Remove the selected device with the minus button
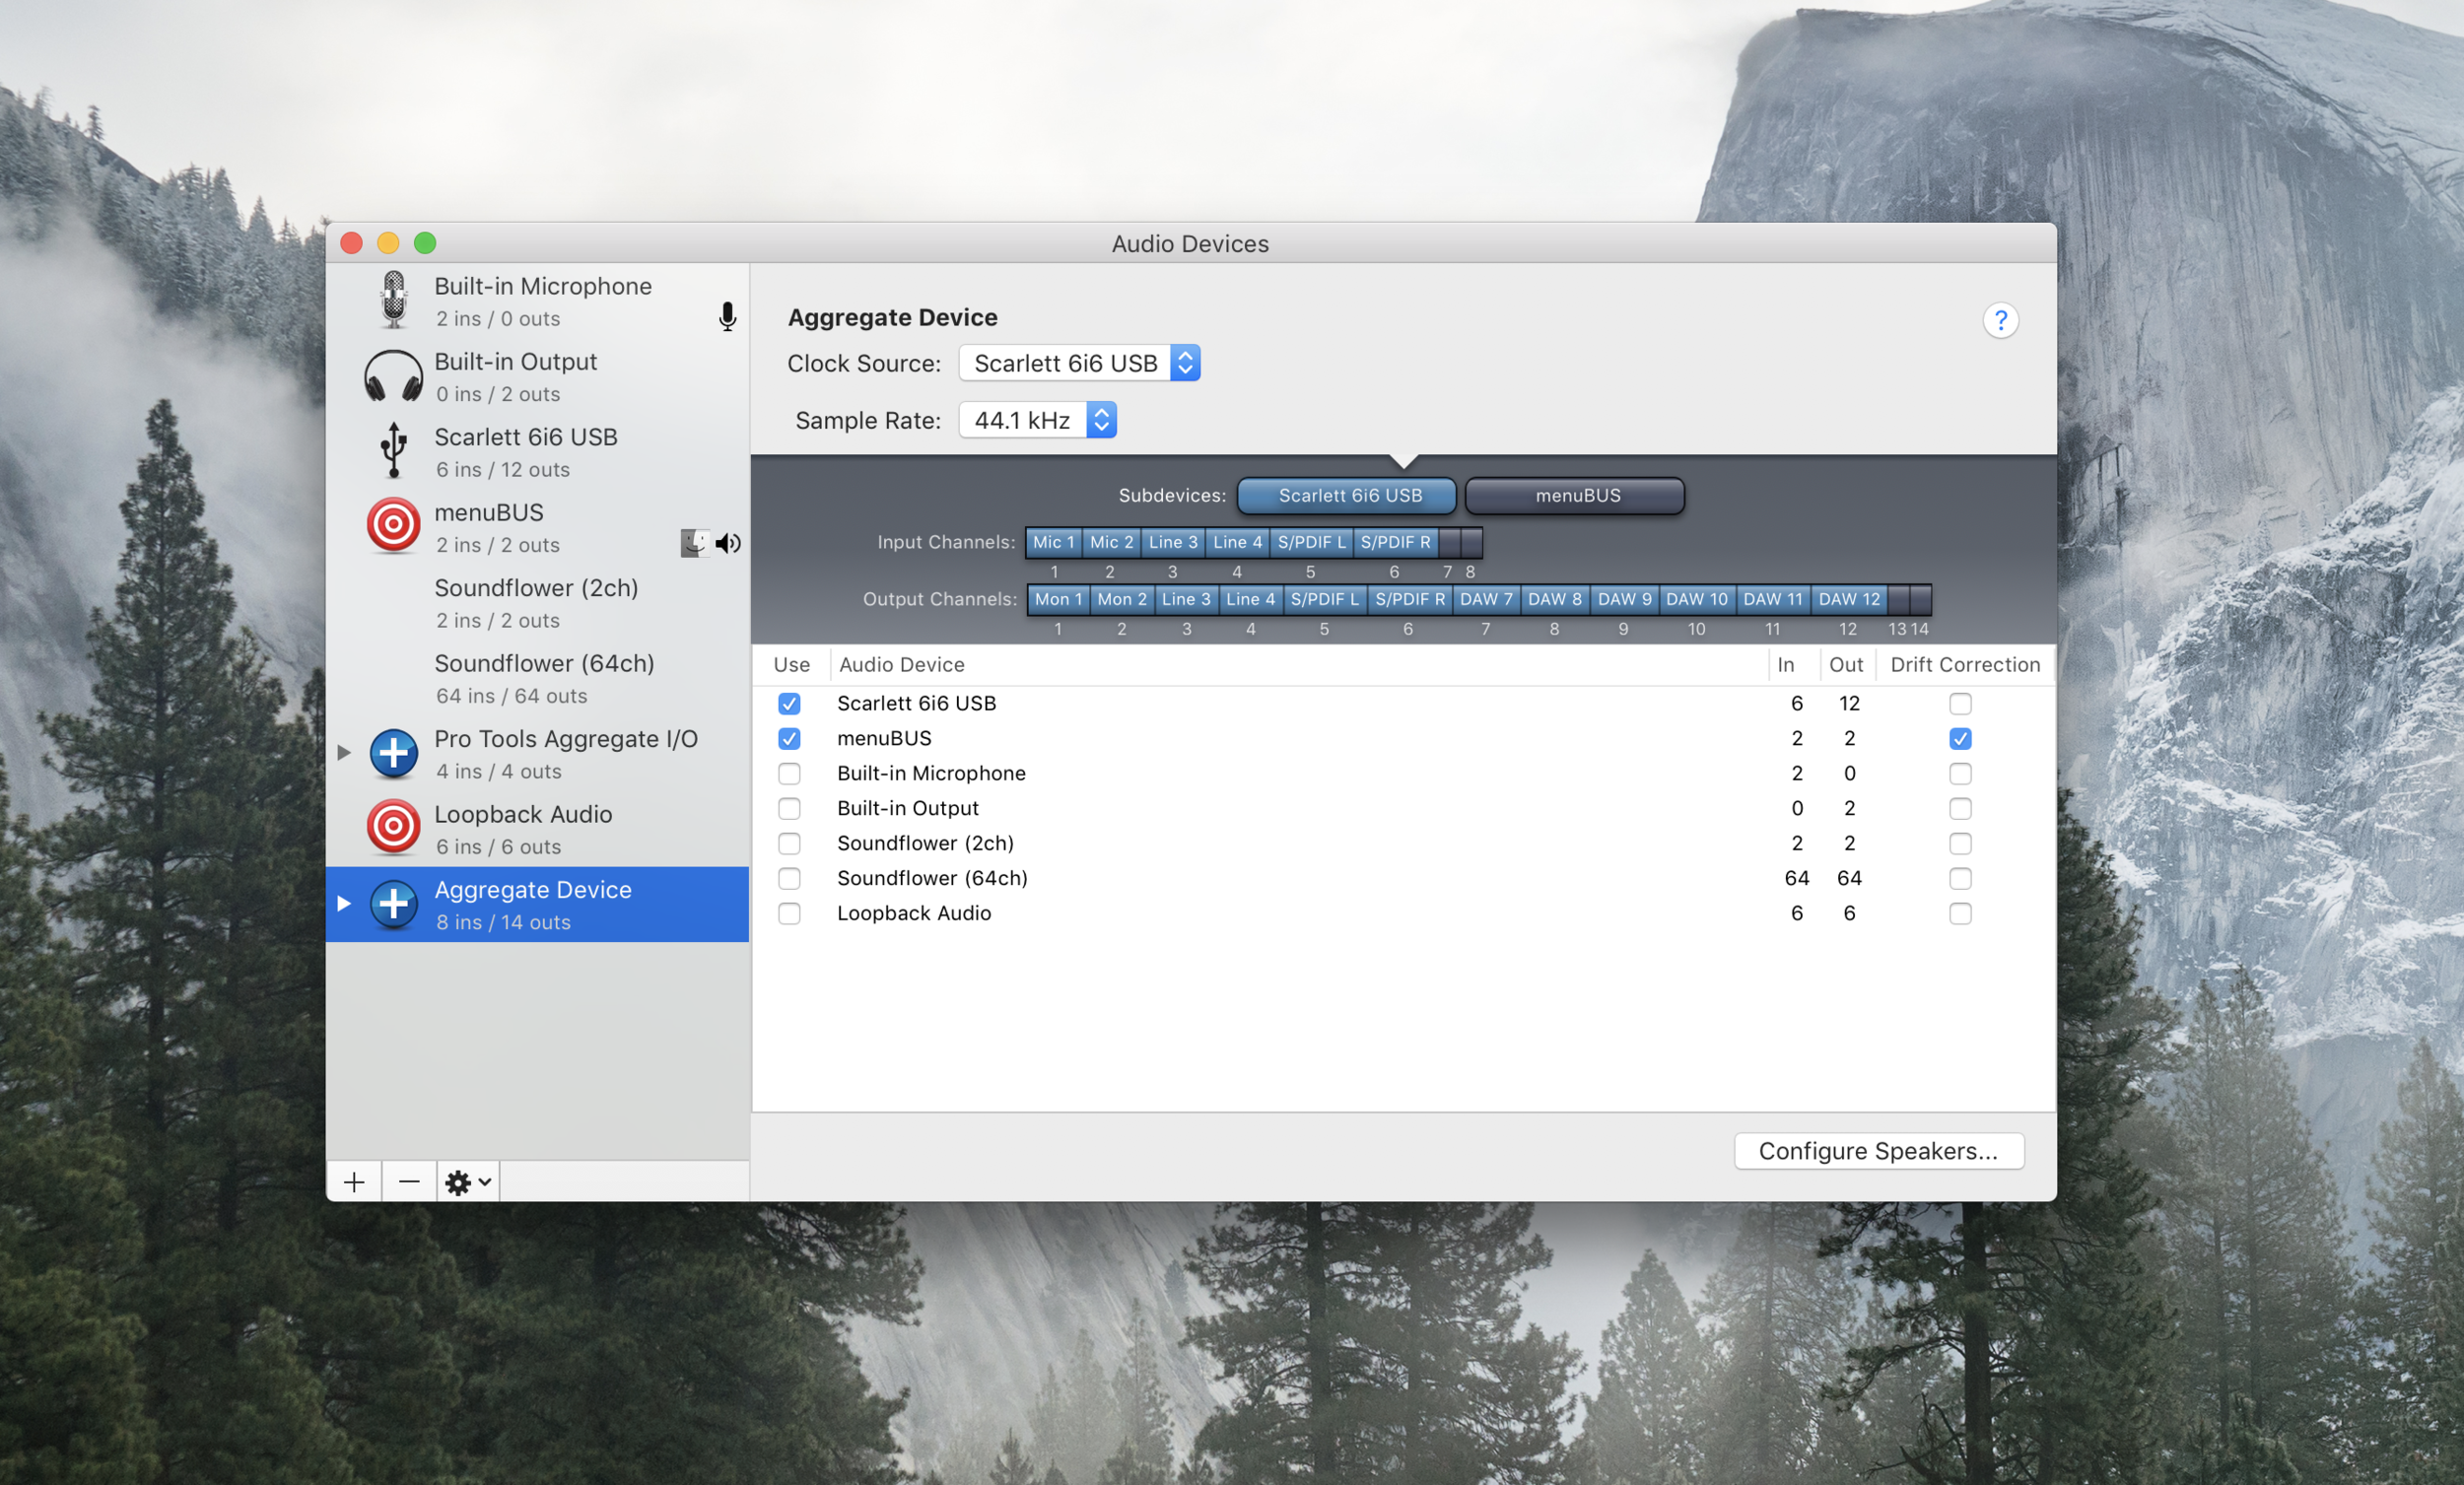2464x1485 pixels. [x=409, y=1182]
